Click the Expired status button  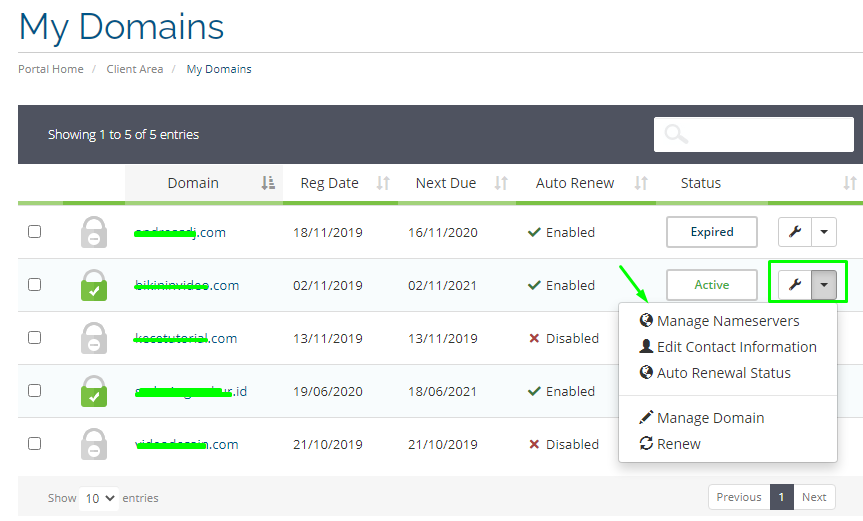[x=712, y=232]
